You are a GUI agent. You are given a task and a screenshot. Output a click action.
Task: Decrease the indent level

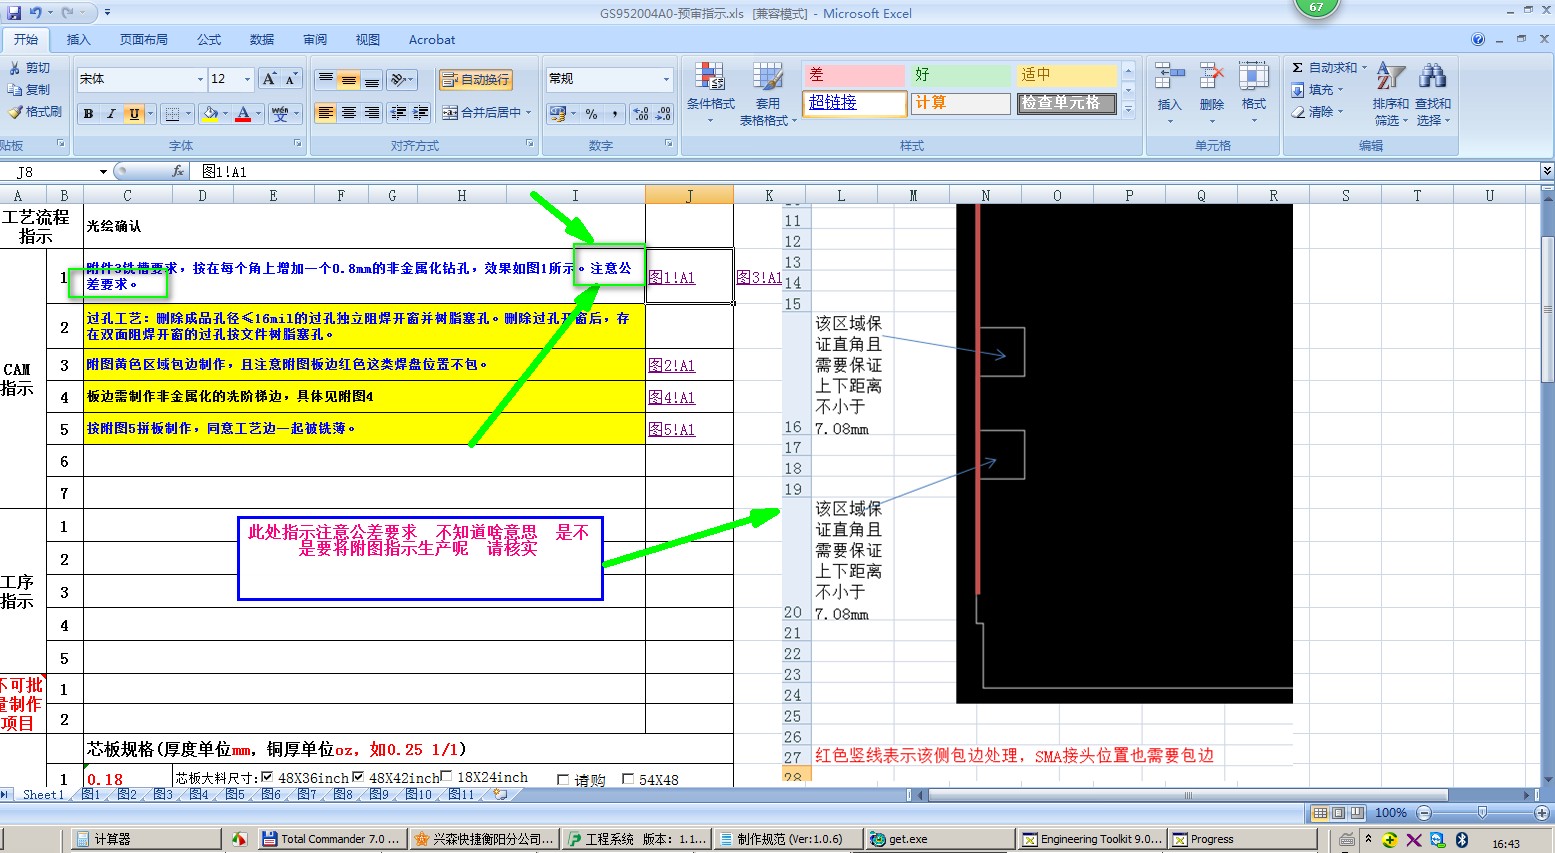click(398, 113)
